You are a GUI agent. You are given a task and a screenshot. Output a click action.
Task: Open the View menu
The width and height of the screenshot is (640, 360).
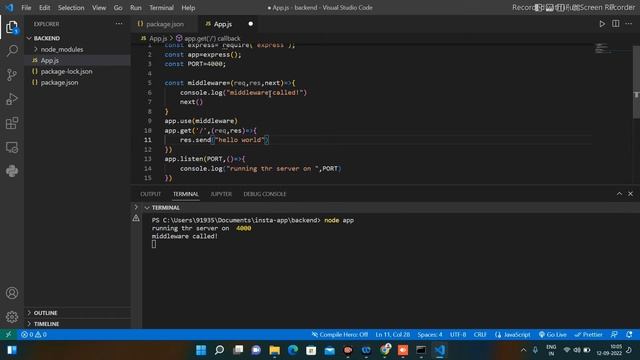[99, 8]
